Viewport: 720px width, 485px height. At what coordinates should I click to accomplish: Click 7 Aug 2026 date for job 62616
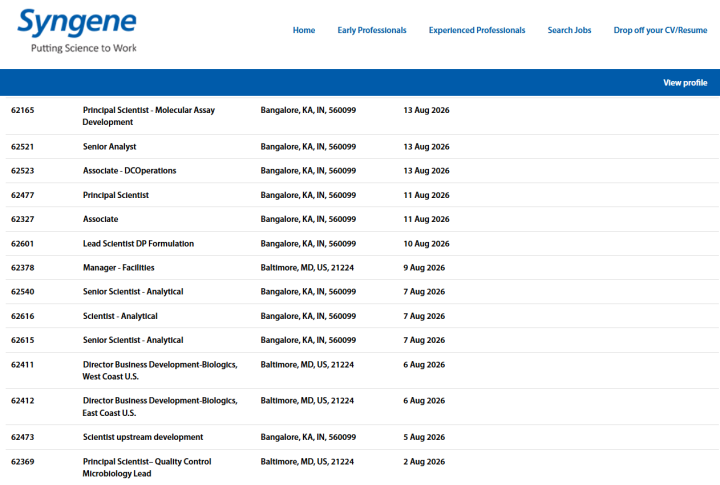(424, 316)
